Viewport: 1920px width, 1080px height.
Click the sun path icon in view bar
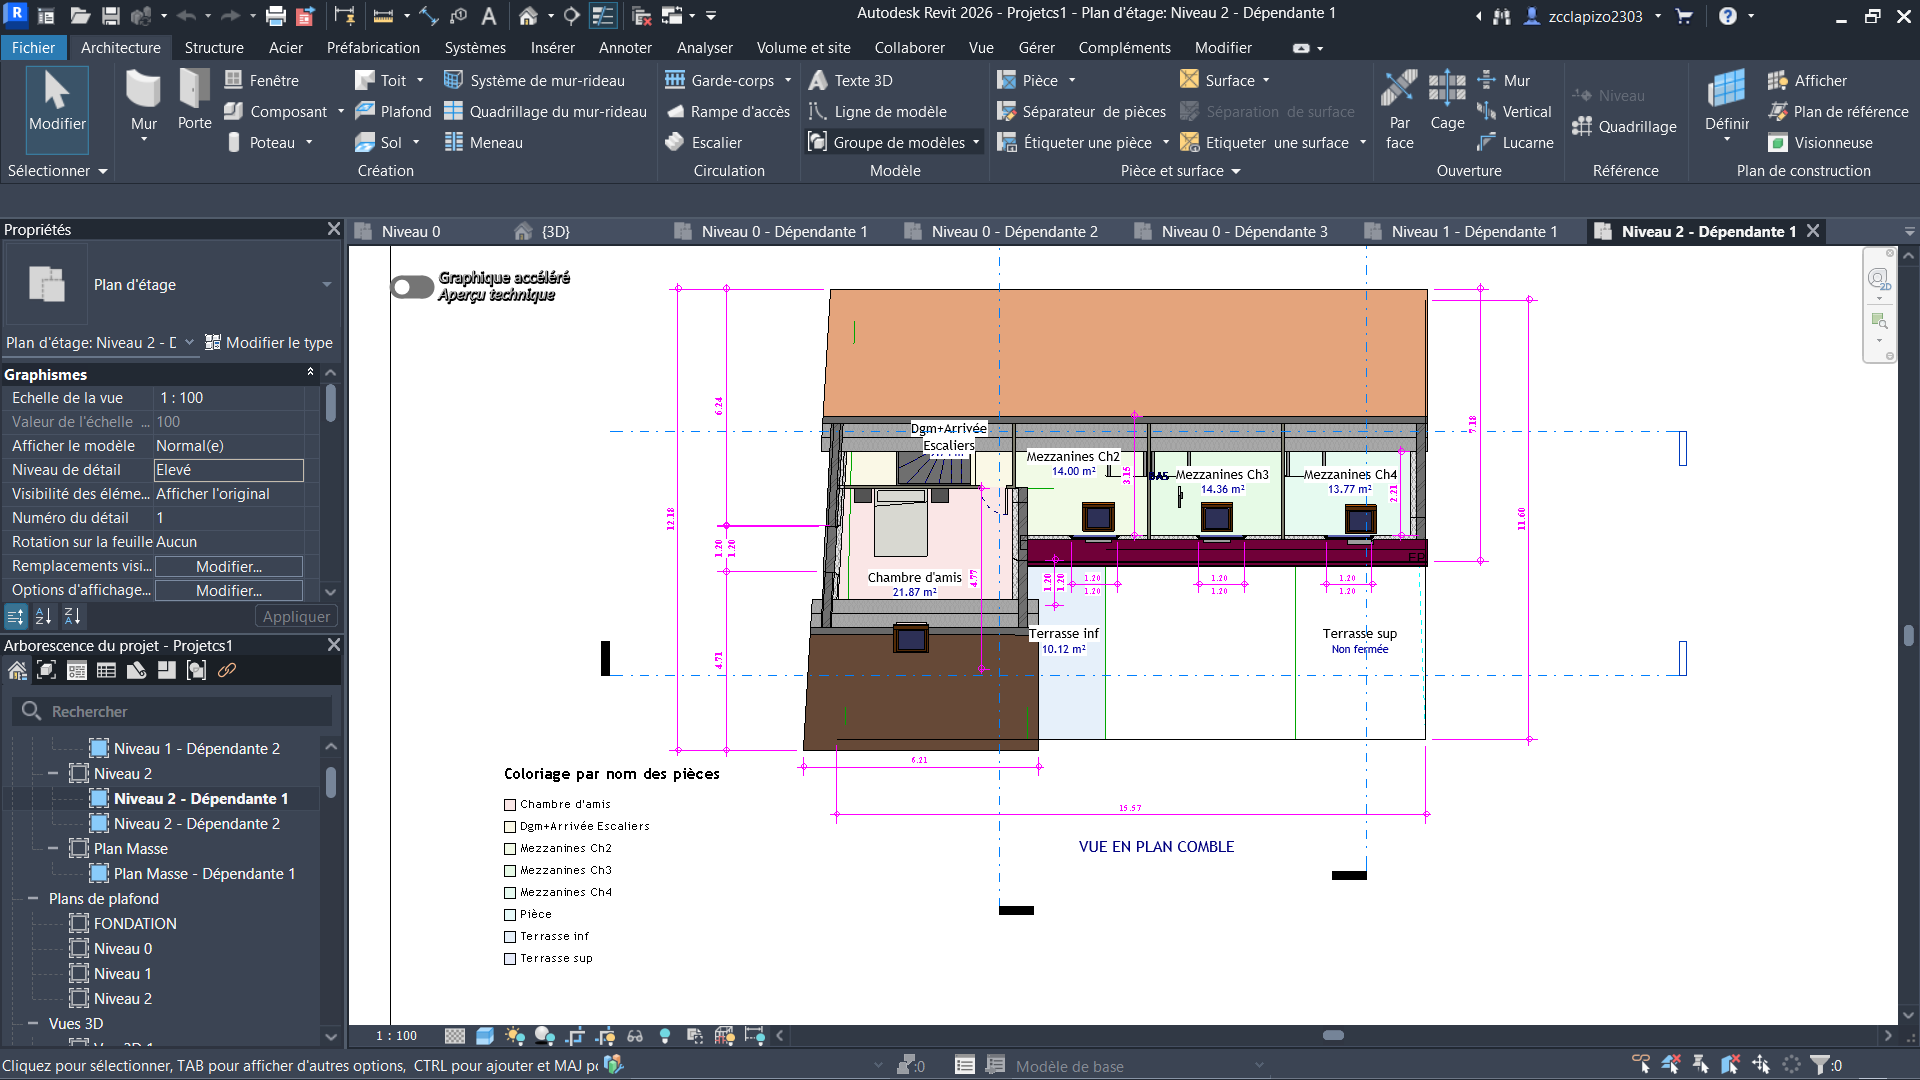[x=515, y=1036]
